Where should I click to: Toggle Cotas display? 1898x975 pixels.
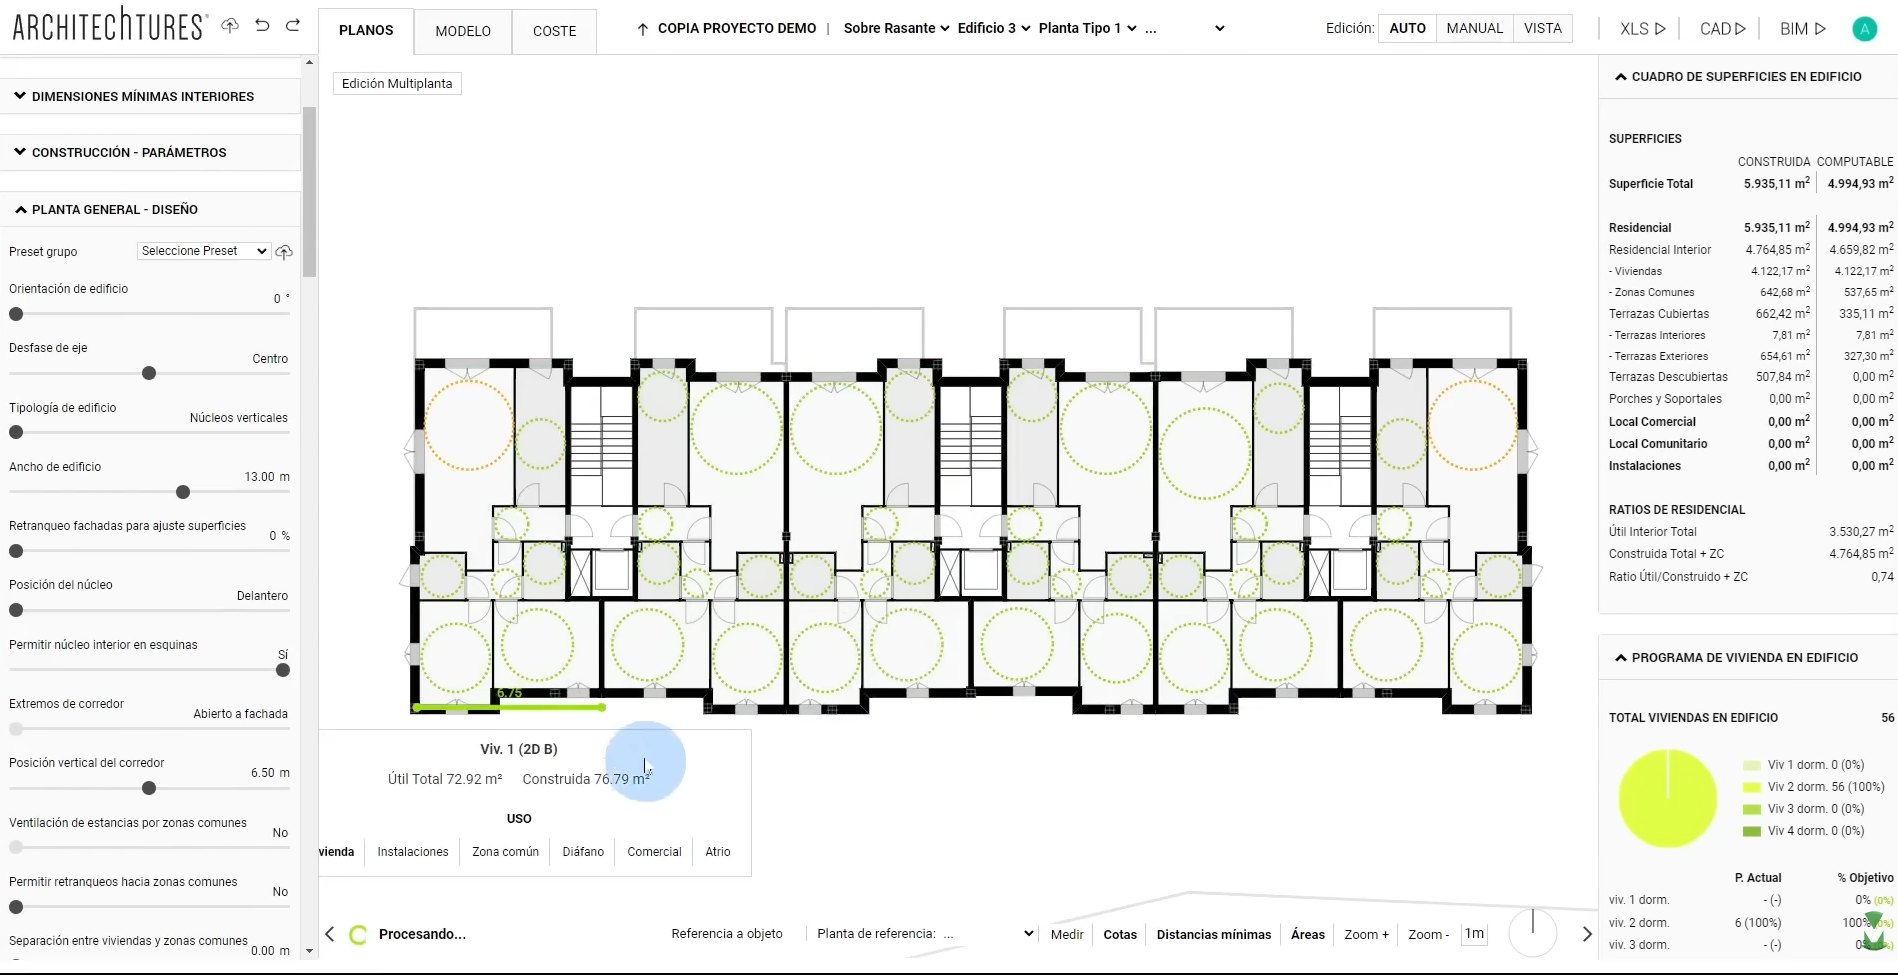(1120, 934)
